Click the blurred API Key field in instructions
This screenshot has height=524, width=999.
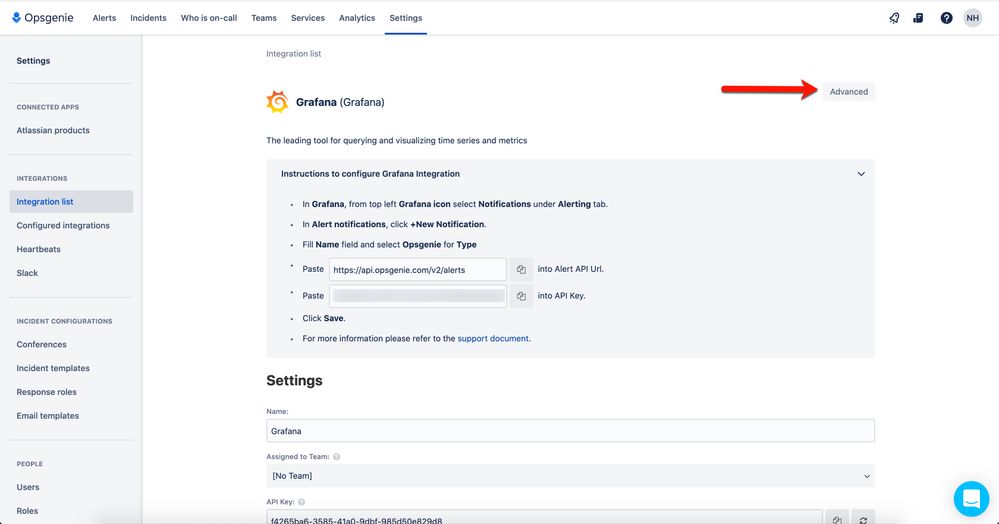tap(418, 296)
